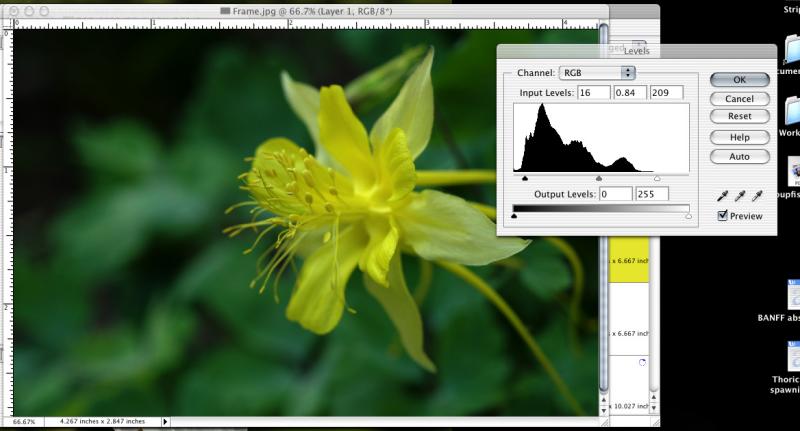The image size is (800, 431).
Task: Cancel the Levels adjustment
Action: click(739, 99)
